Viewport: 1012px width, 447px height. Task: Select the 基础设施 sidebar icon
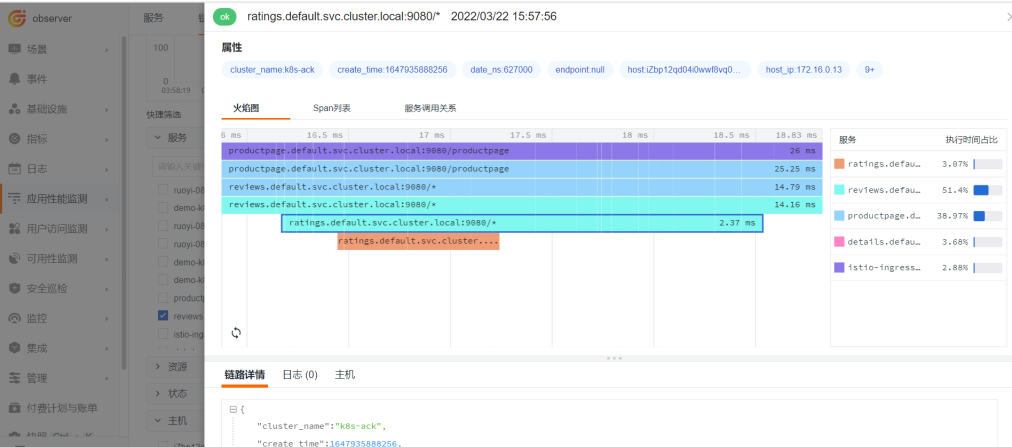coord(14,109)
